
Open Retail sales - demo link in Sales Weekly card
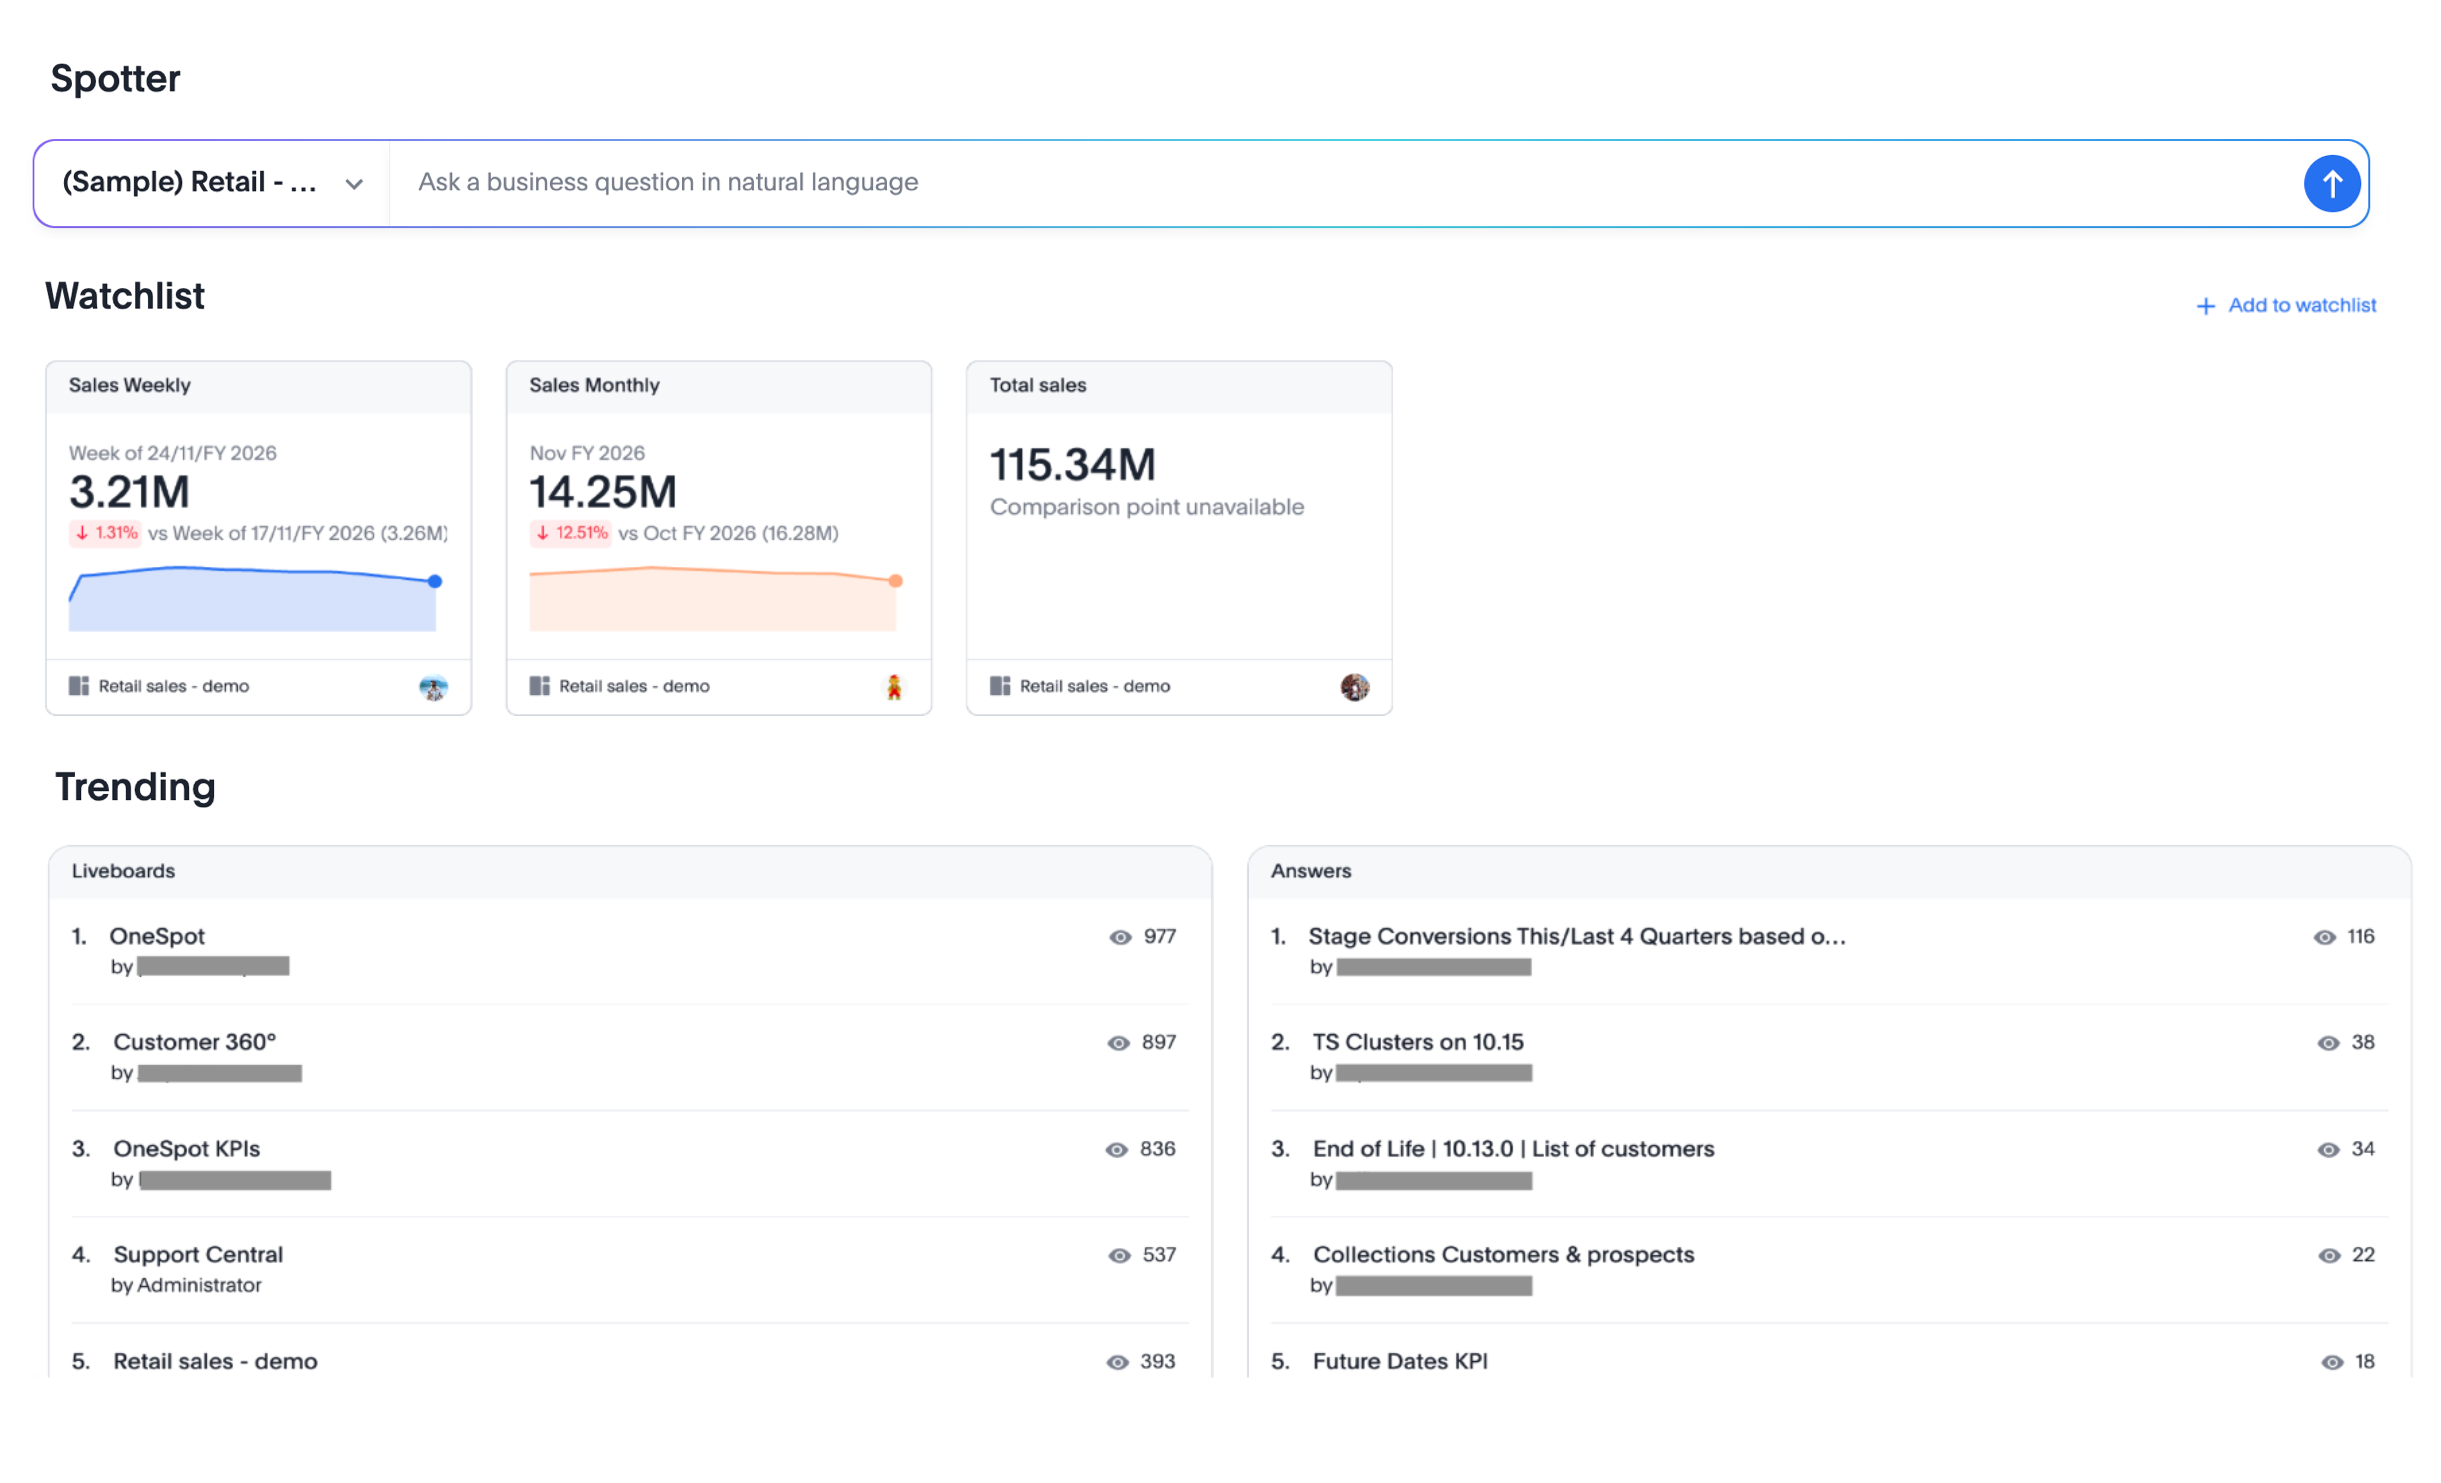(174, 686)
